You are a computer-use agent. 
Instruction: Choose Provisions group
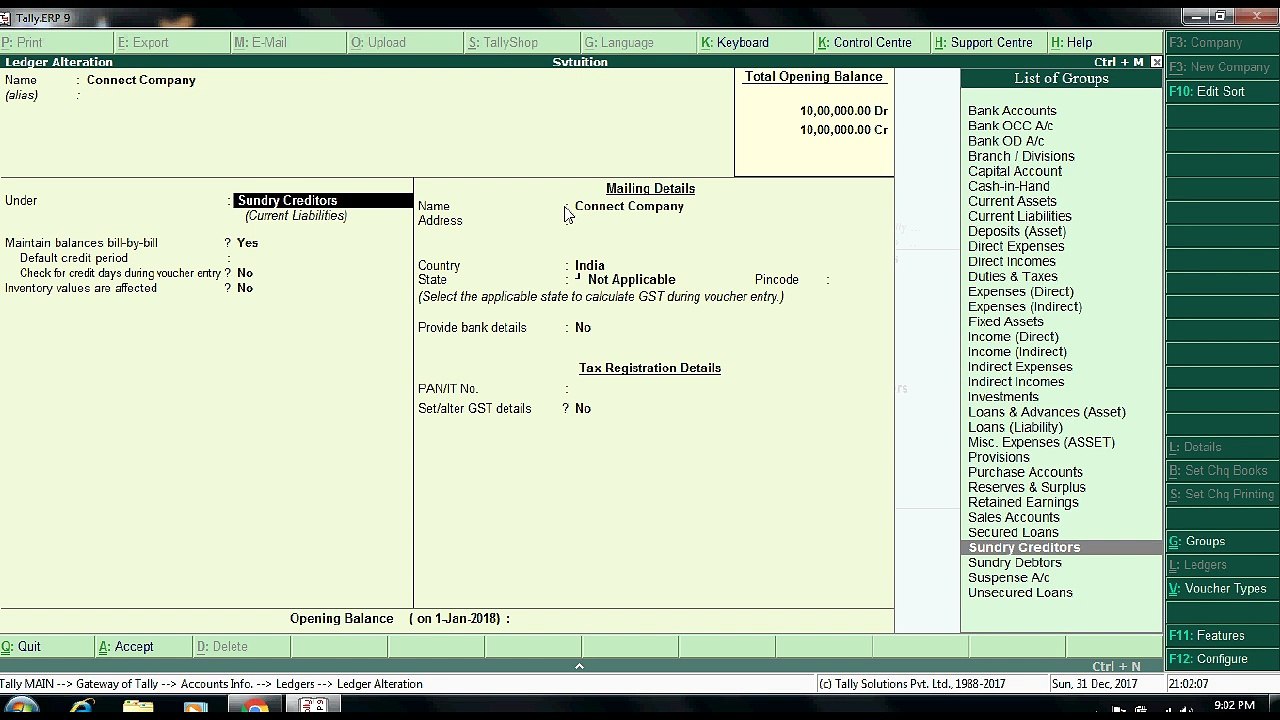tap(998, 457)
